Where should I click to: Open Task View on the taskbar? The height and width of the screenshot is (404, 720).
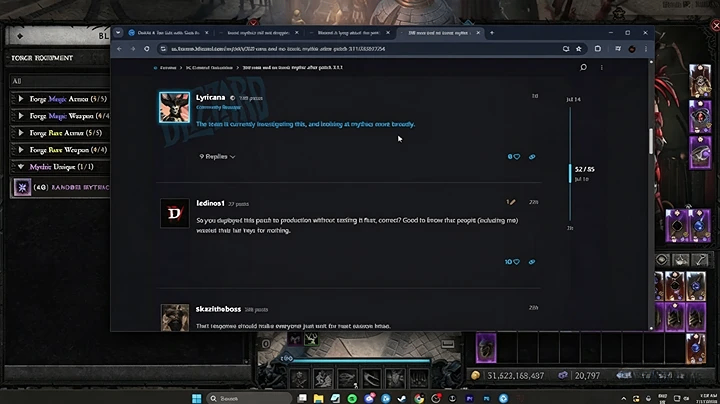(302, 398)
